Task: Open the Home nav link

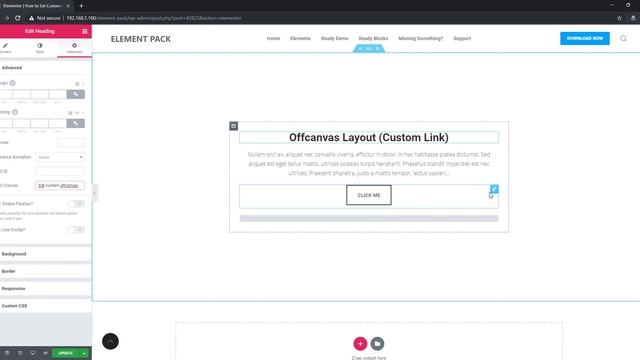Action: pyautogui.click(x=273, y=38)
